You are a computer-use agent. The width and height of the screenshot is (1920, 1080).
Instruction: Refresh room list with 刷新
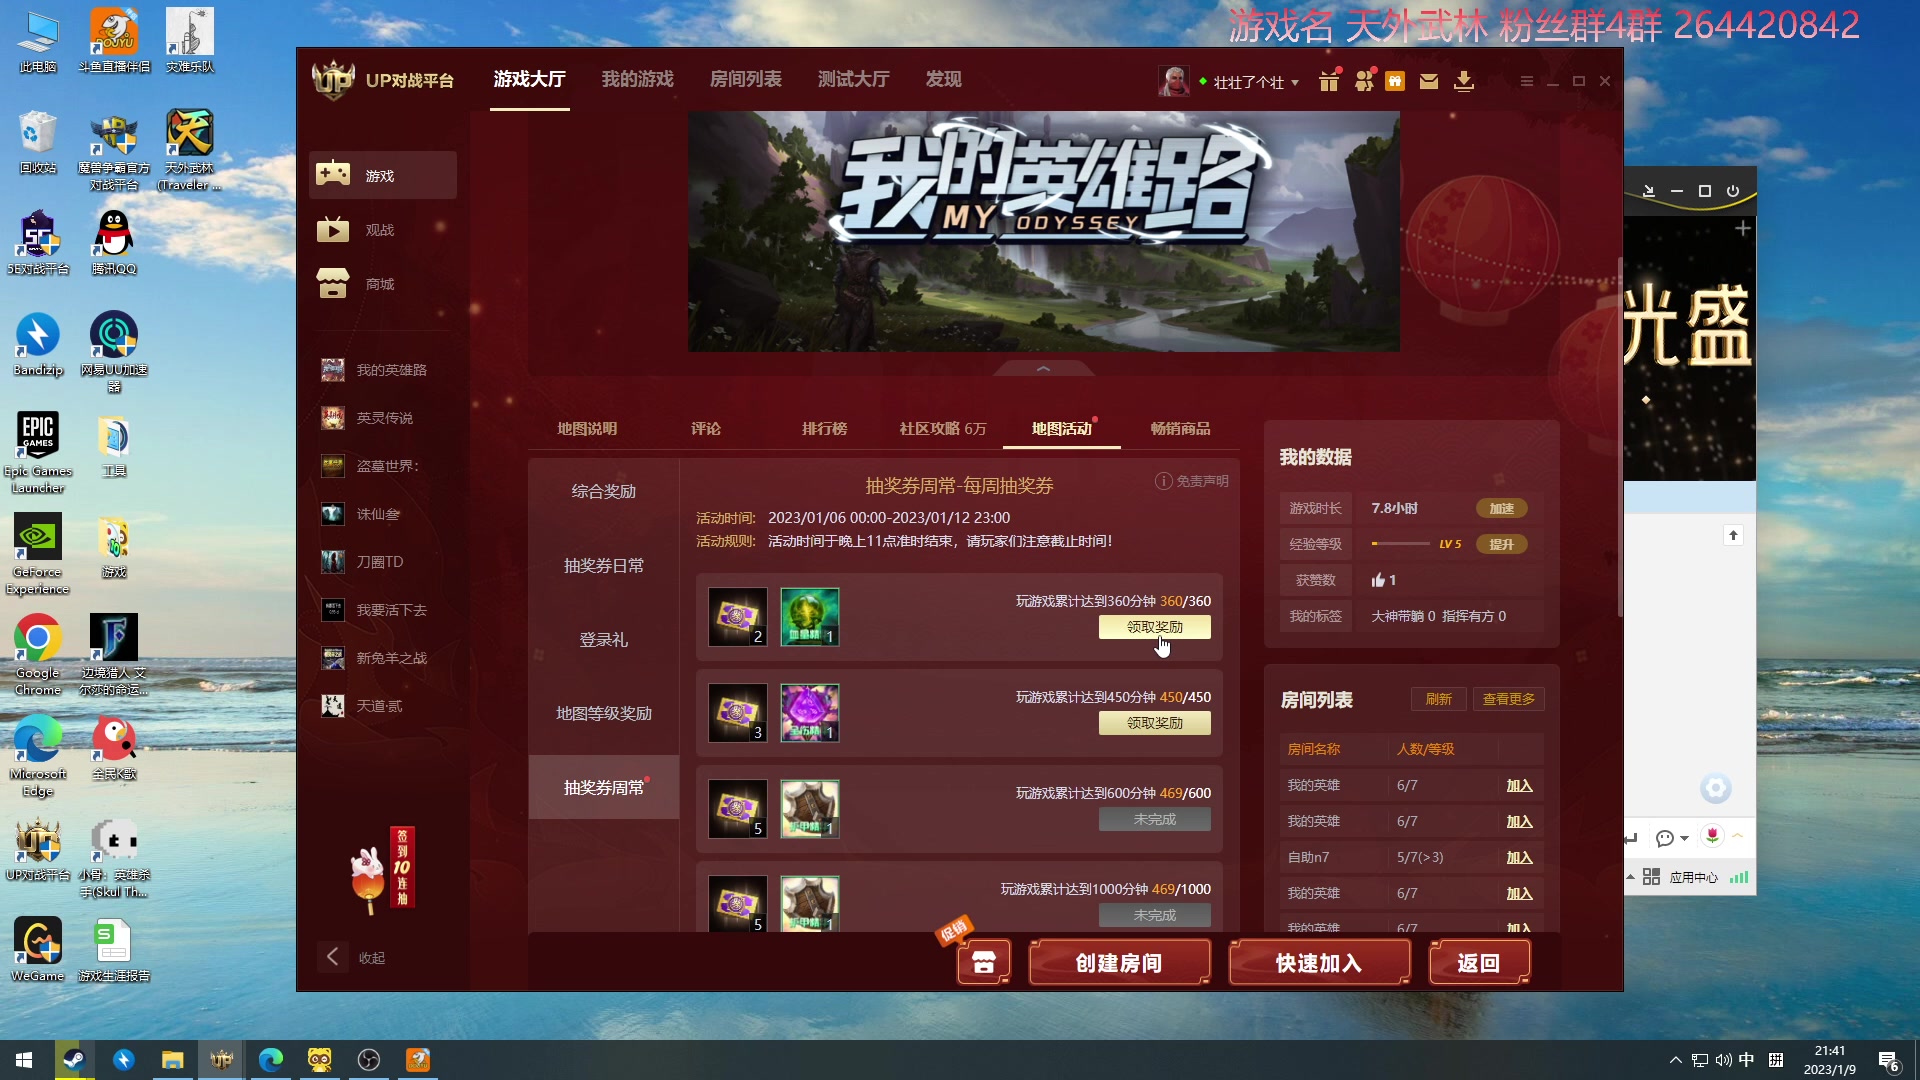coord(1438,699)
